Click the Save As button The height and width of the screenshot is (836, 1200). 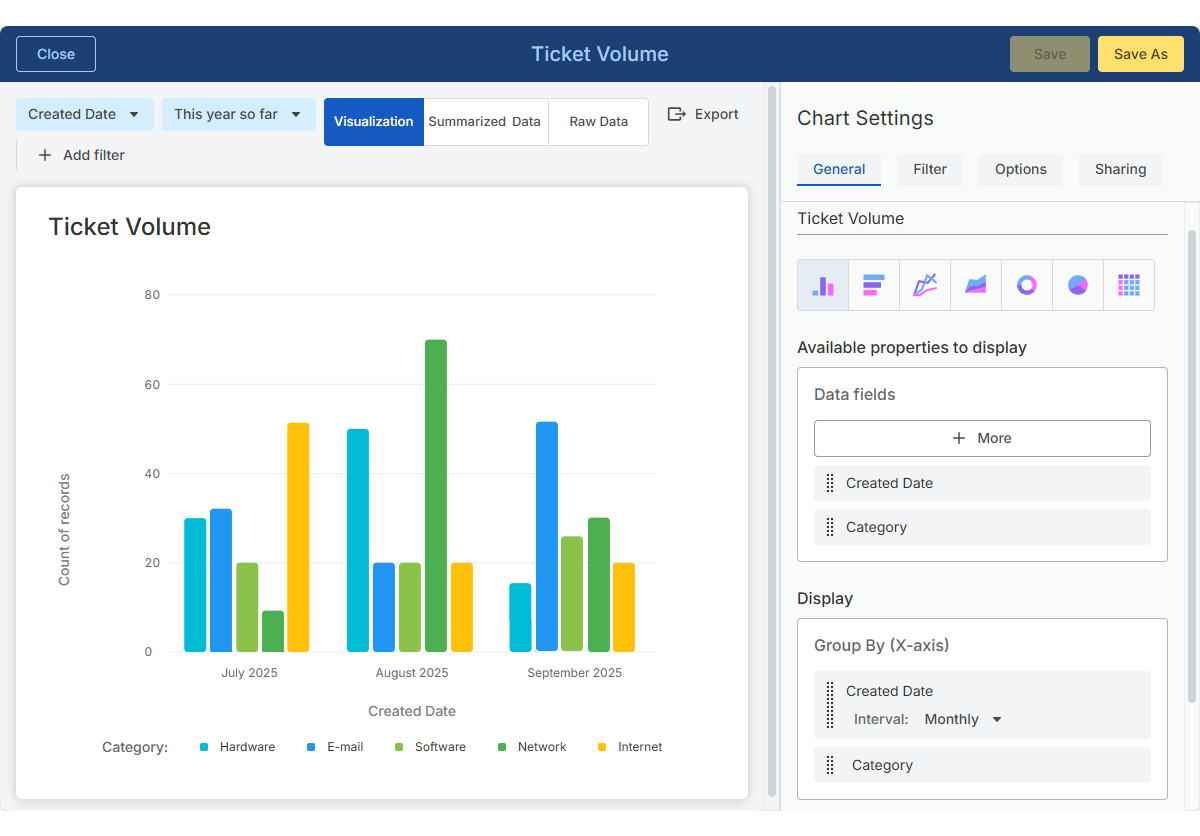coord(1140,54)
